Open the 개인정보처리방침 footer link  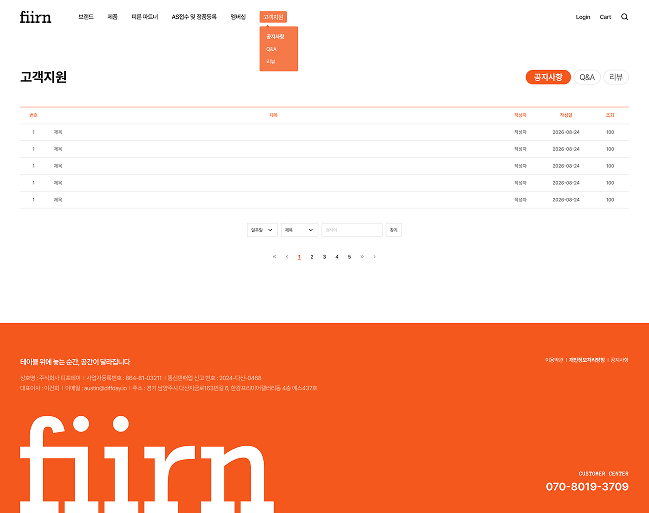pos(587,360)
